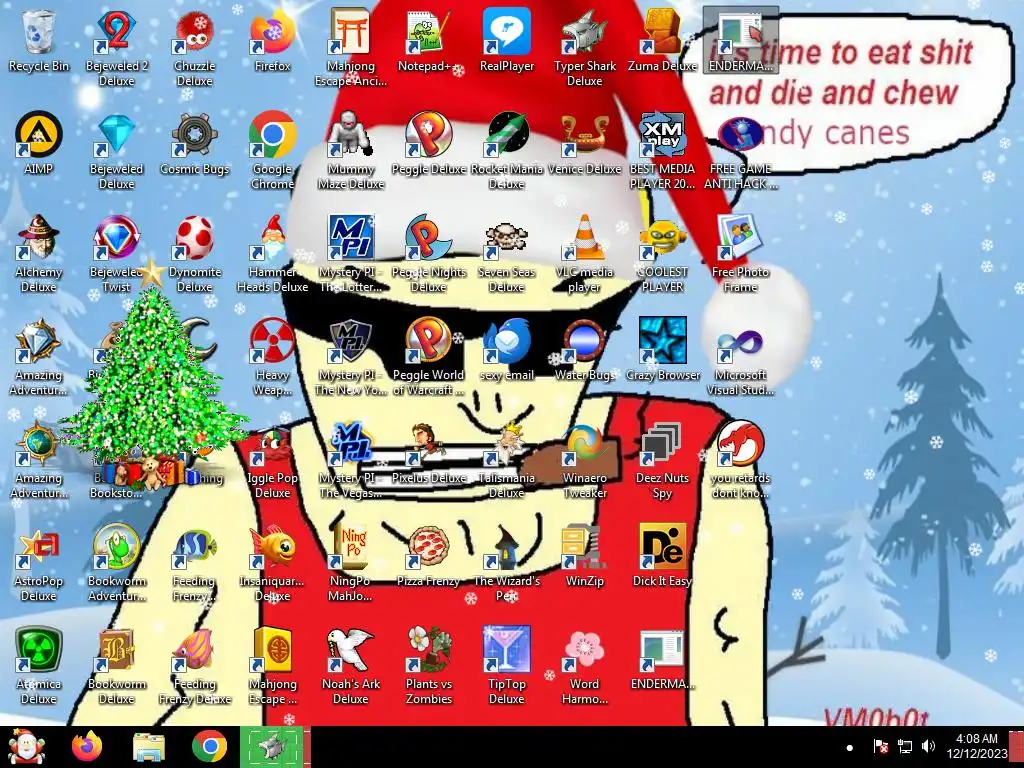The image size is (1024, 768).
Task: Open Plants vs Zombies shortcut
Action: (428, 666)
